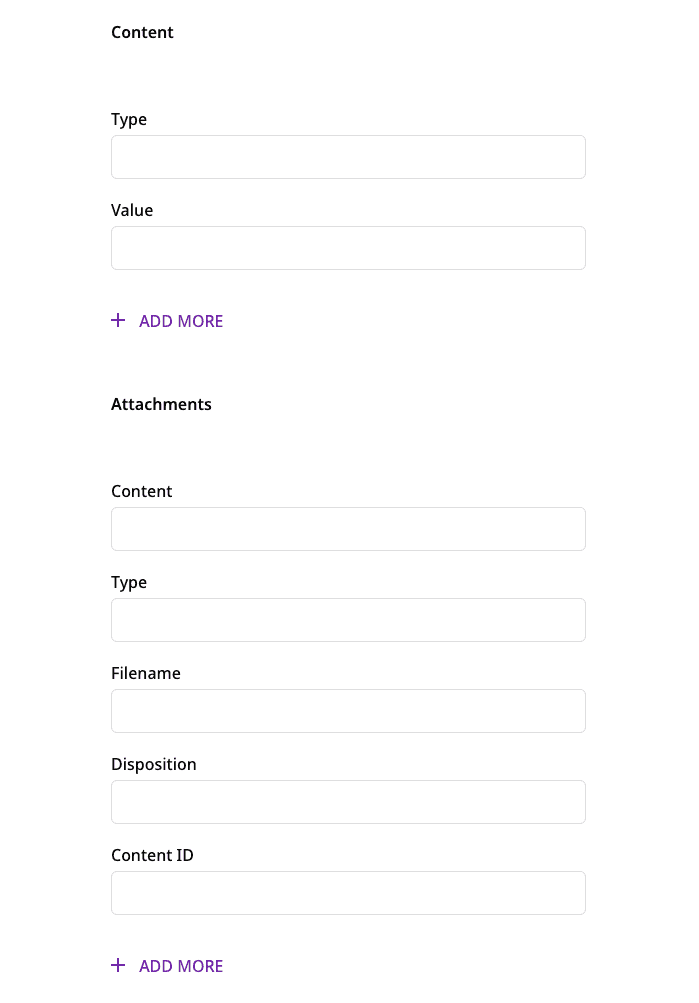The width and height of the screenshot is (699, 1003).
Task: Click the Type label above the first field
Action: 129,119
